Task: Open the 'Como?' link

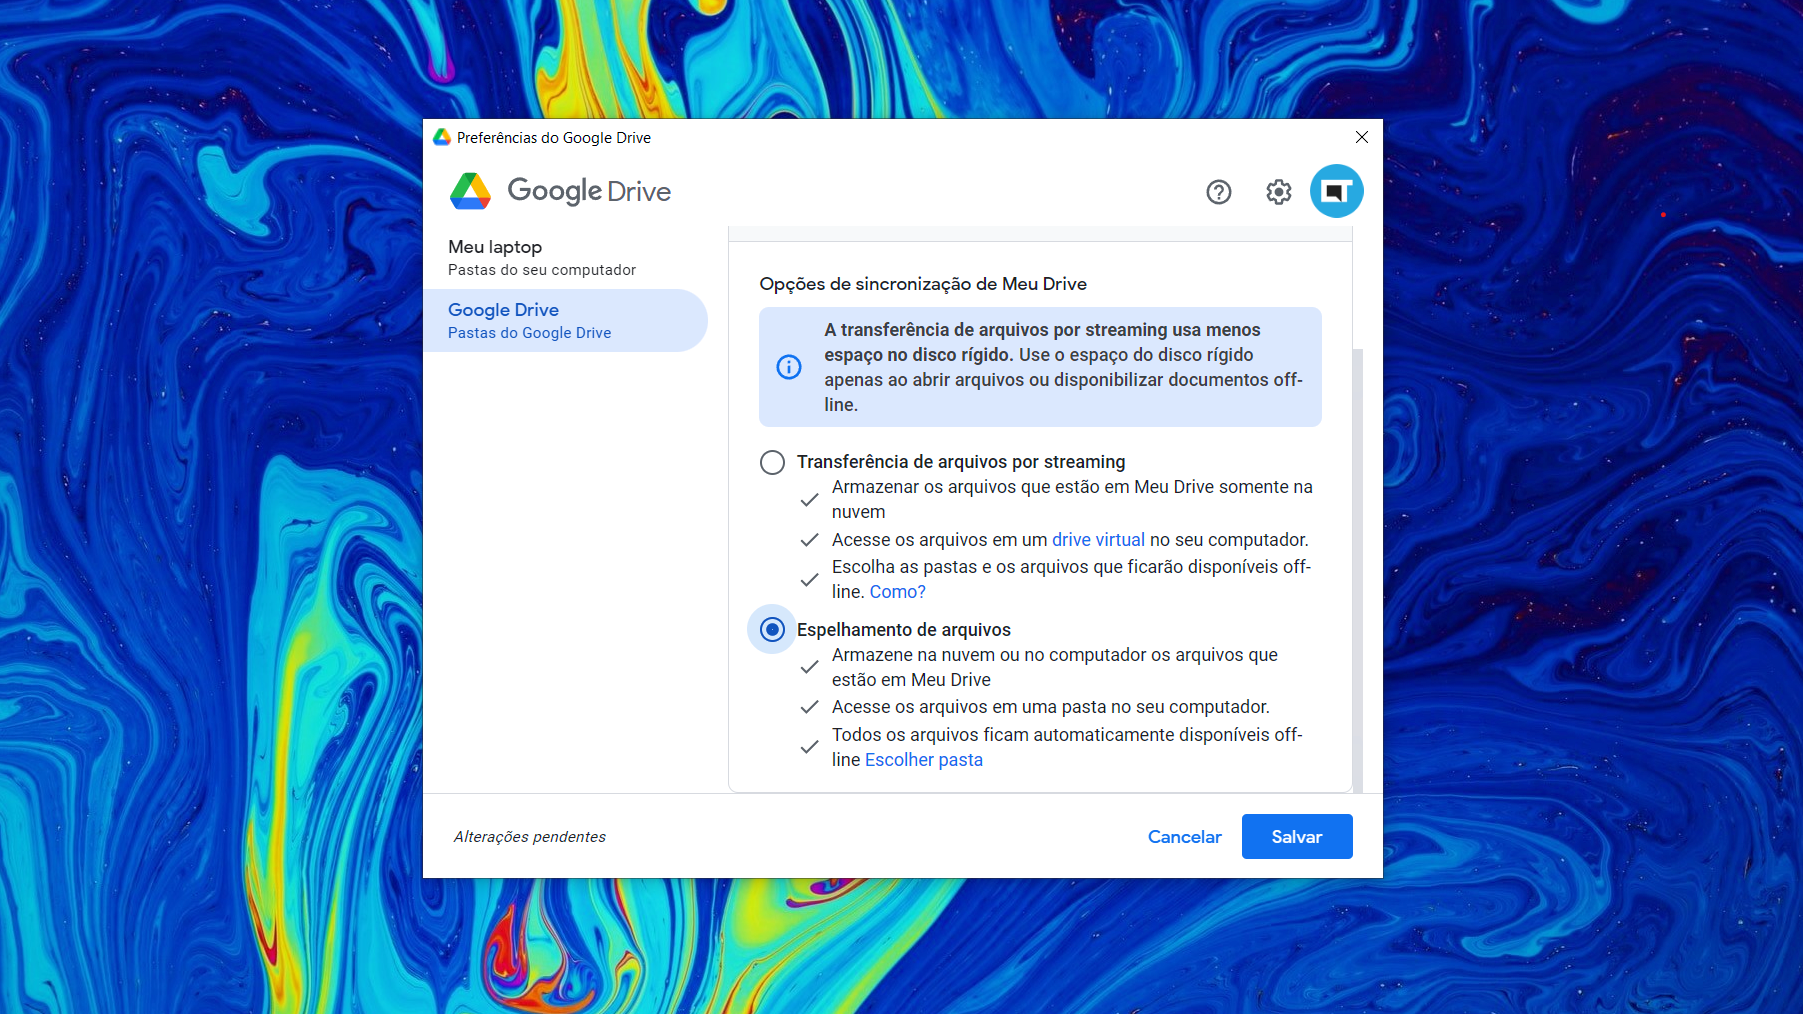Action: click(x=897, y=592)
